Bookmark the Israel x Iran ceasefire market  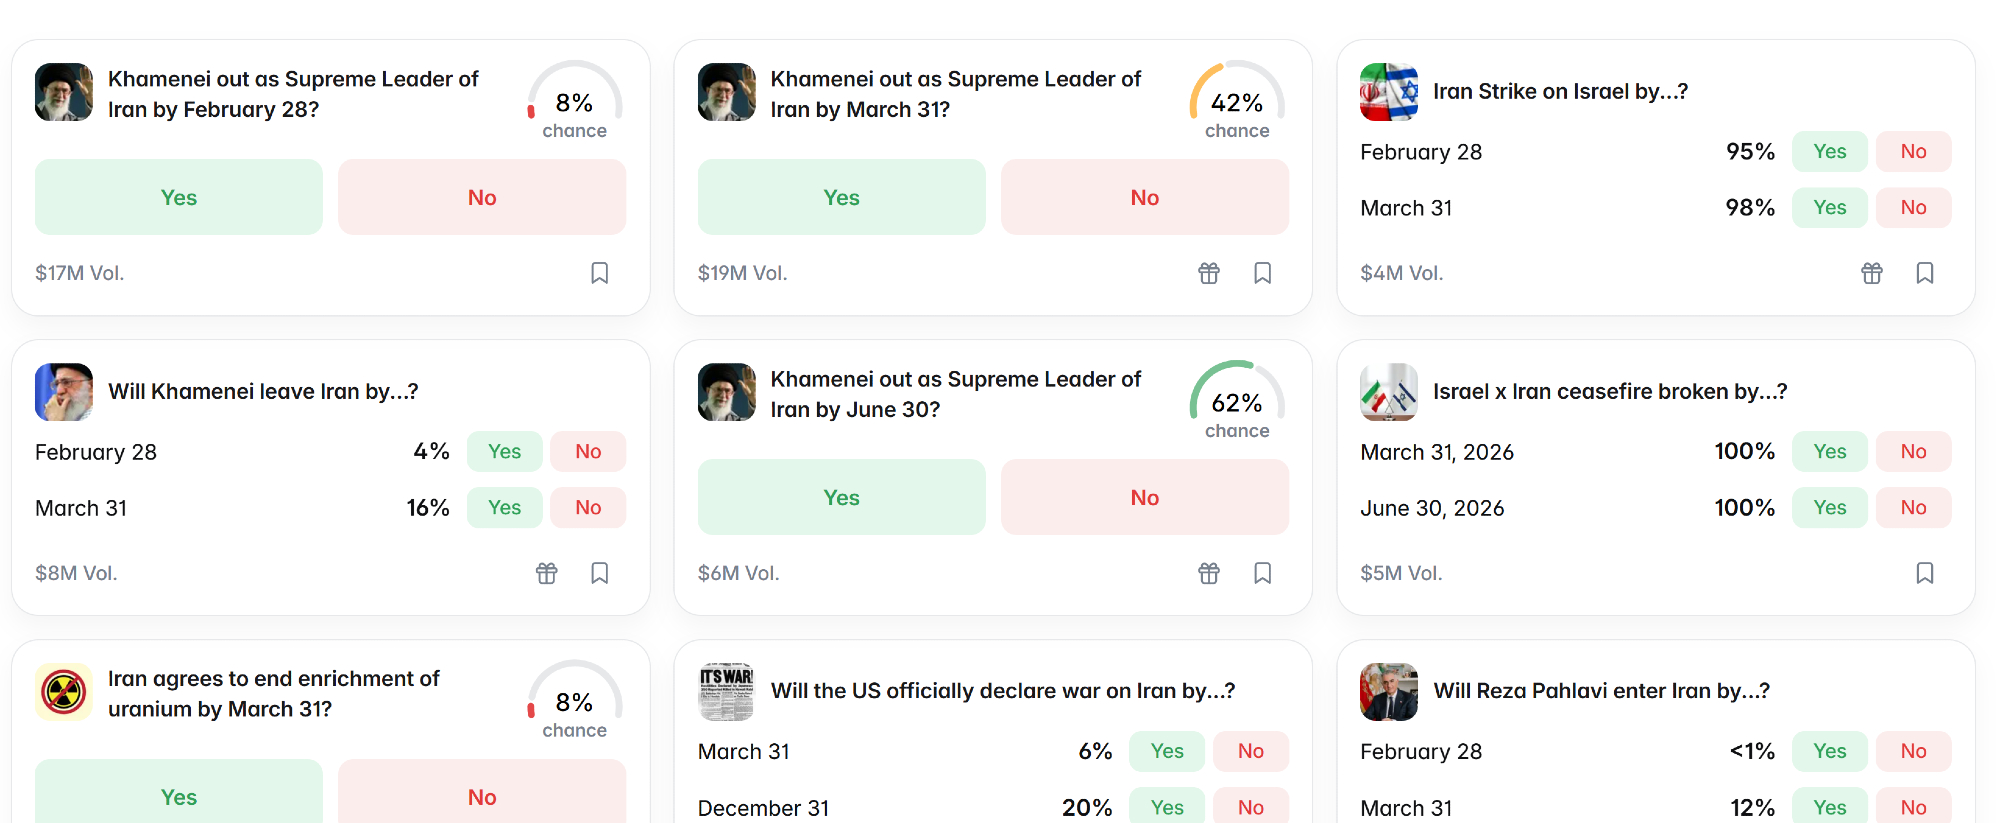[x=1924, y=573]
